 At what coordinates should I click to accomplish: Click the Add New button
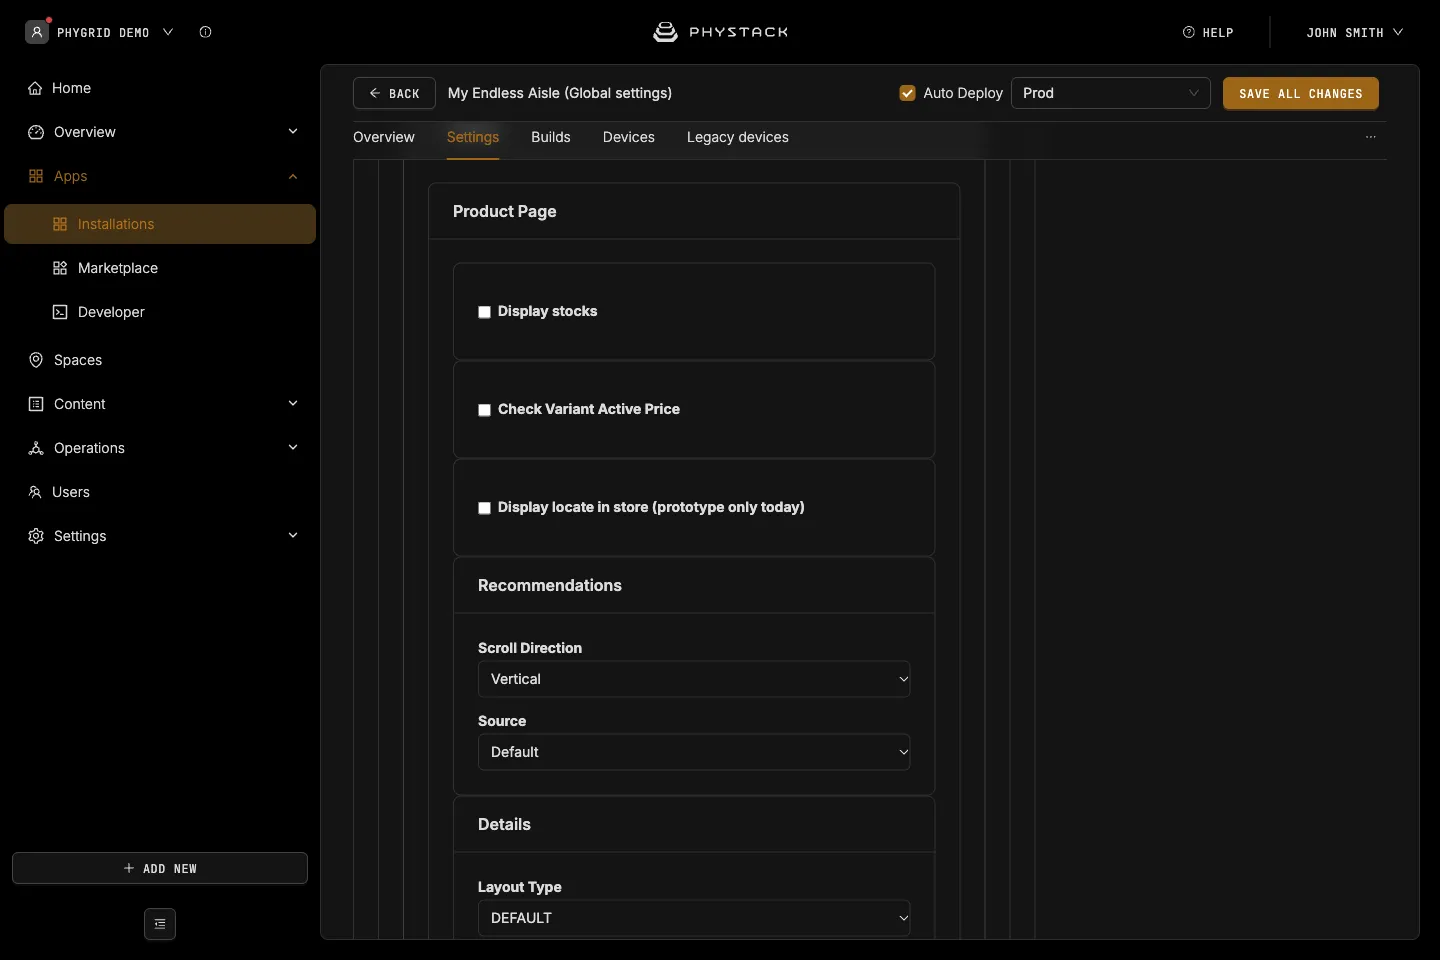coord(160,868)
